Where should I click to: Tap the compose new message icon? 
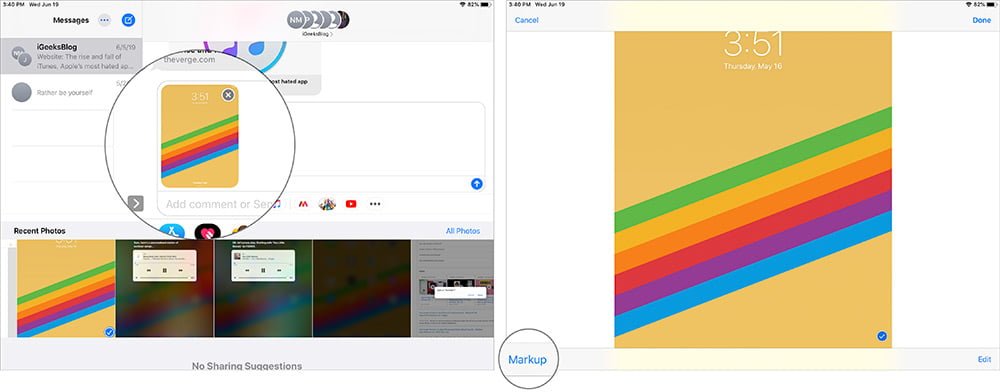click(128, 20)
